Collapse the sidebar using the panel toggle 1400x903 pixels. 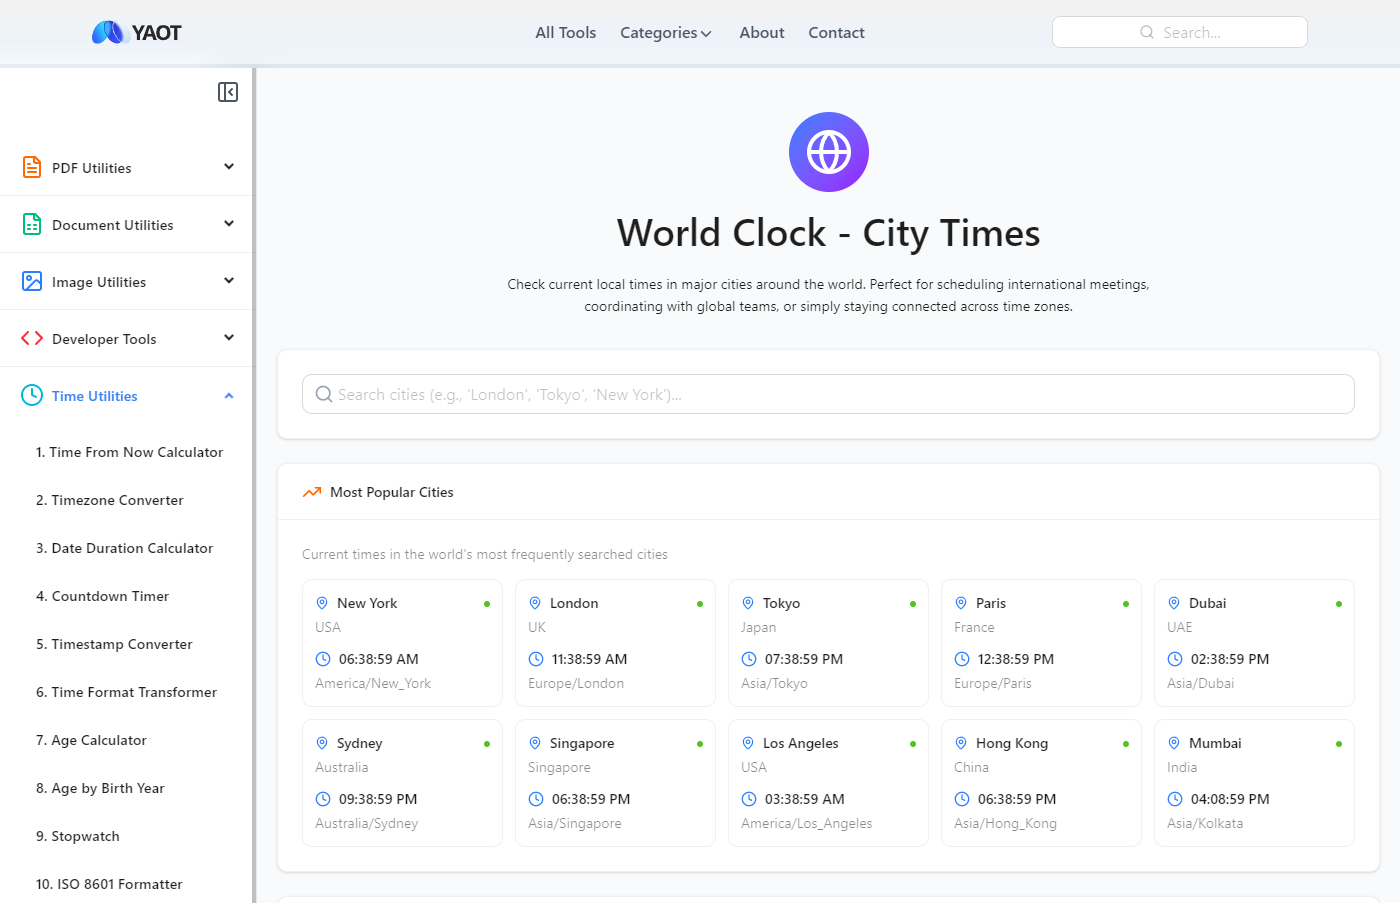(x=228, y=91)
